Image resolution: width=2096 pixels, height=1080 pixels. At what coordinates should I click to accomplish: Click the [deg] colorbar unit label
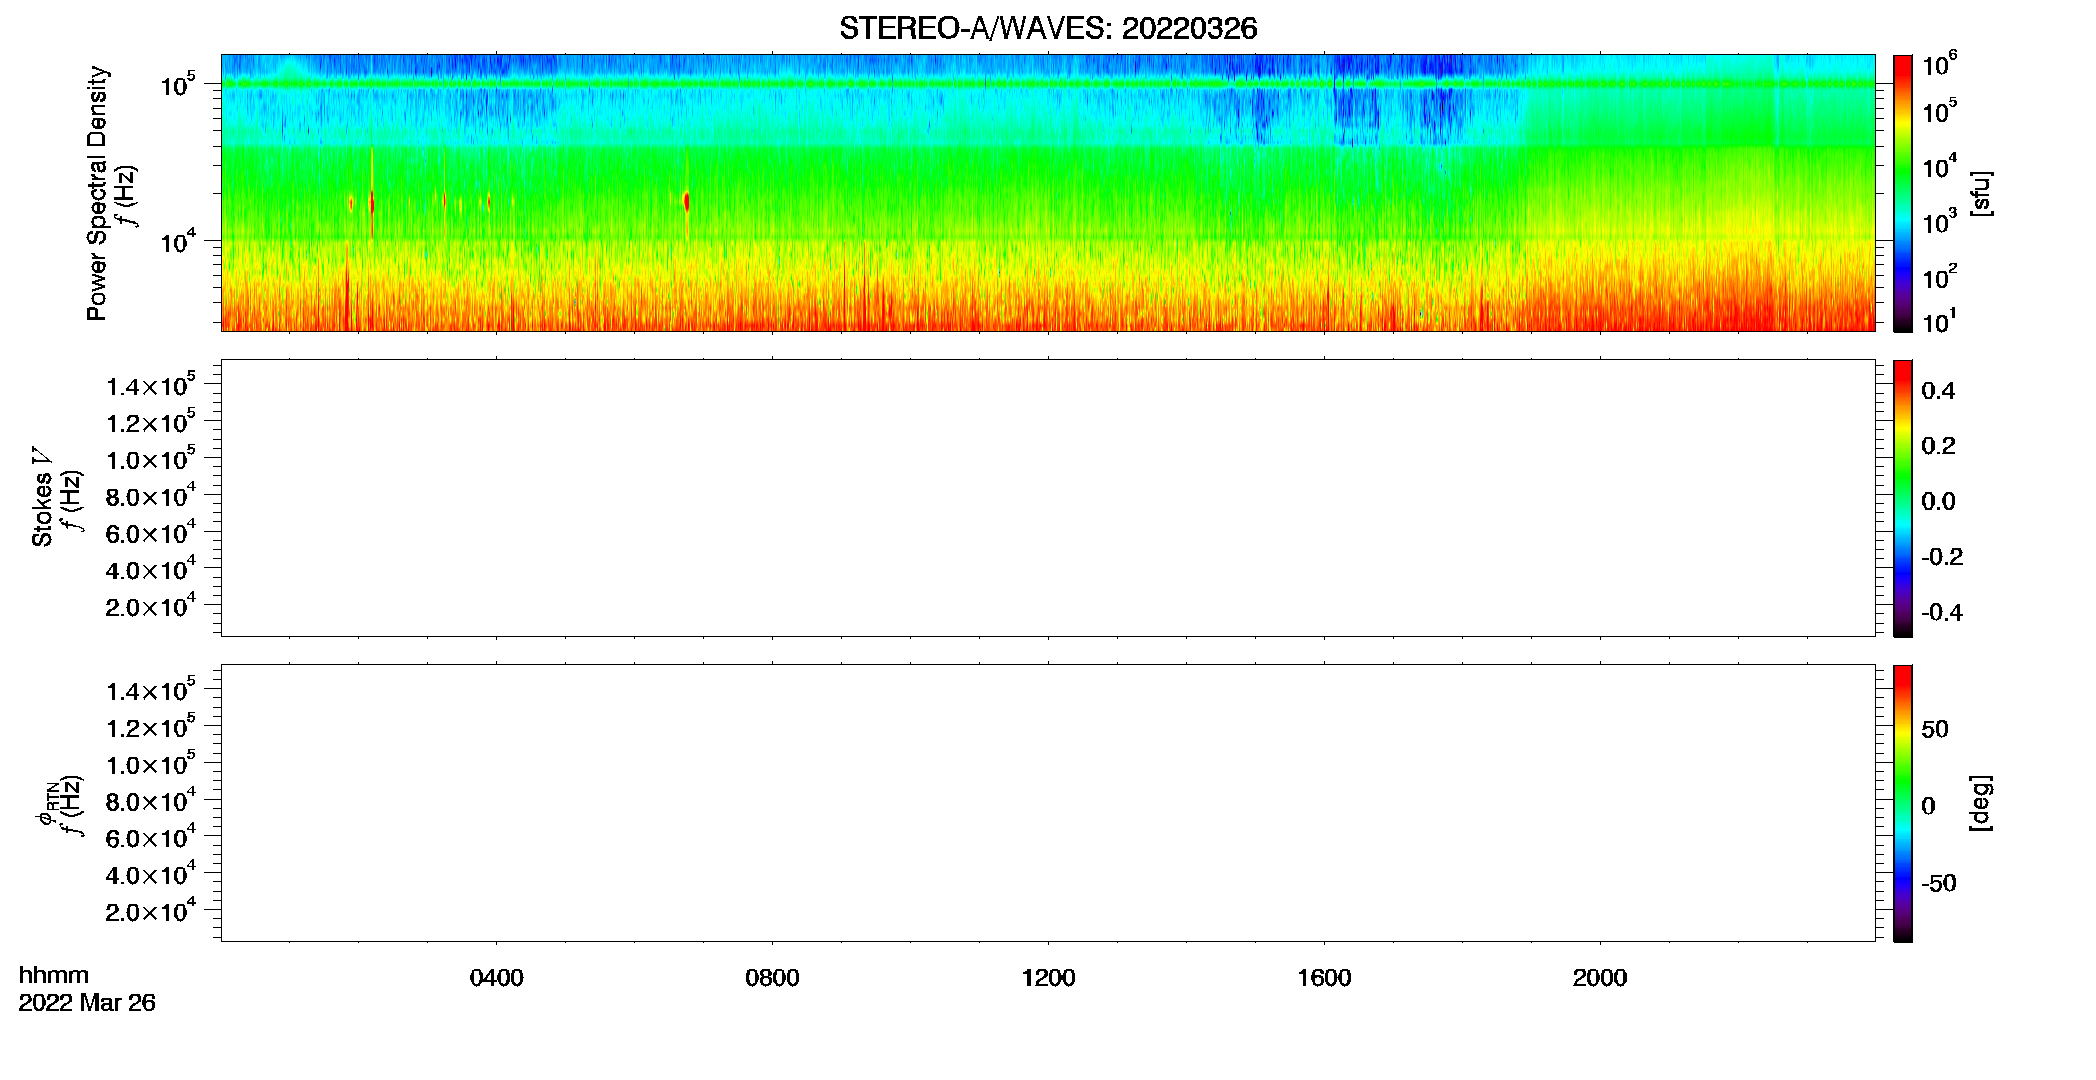(1980, 803)
